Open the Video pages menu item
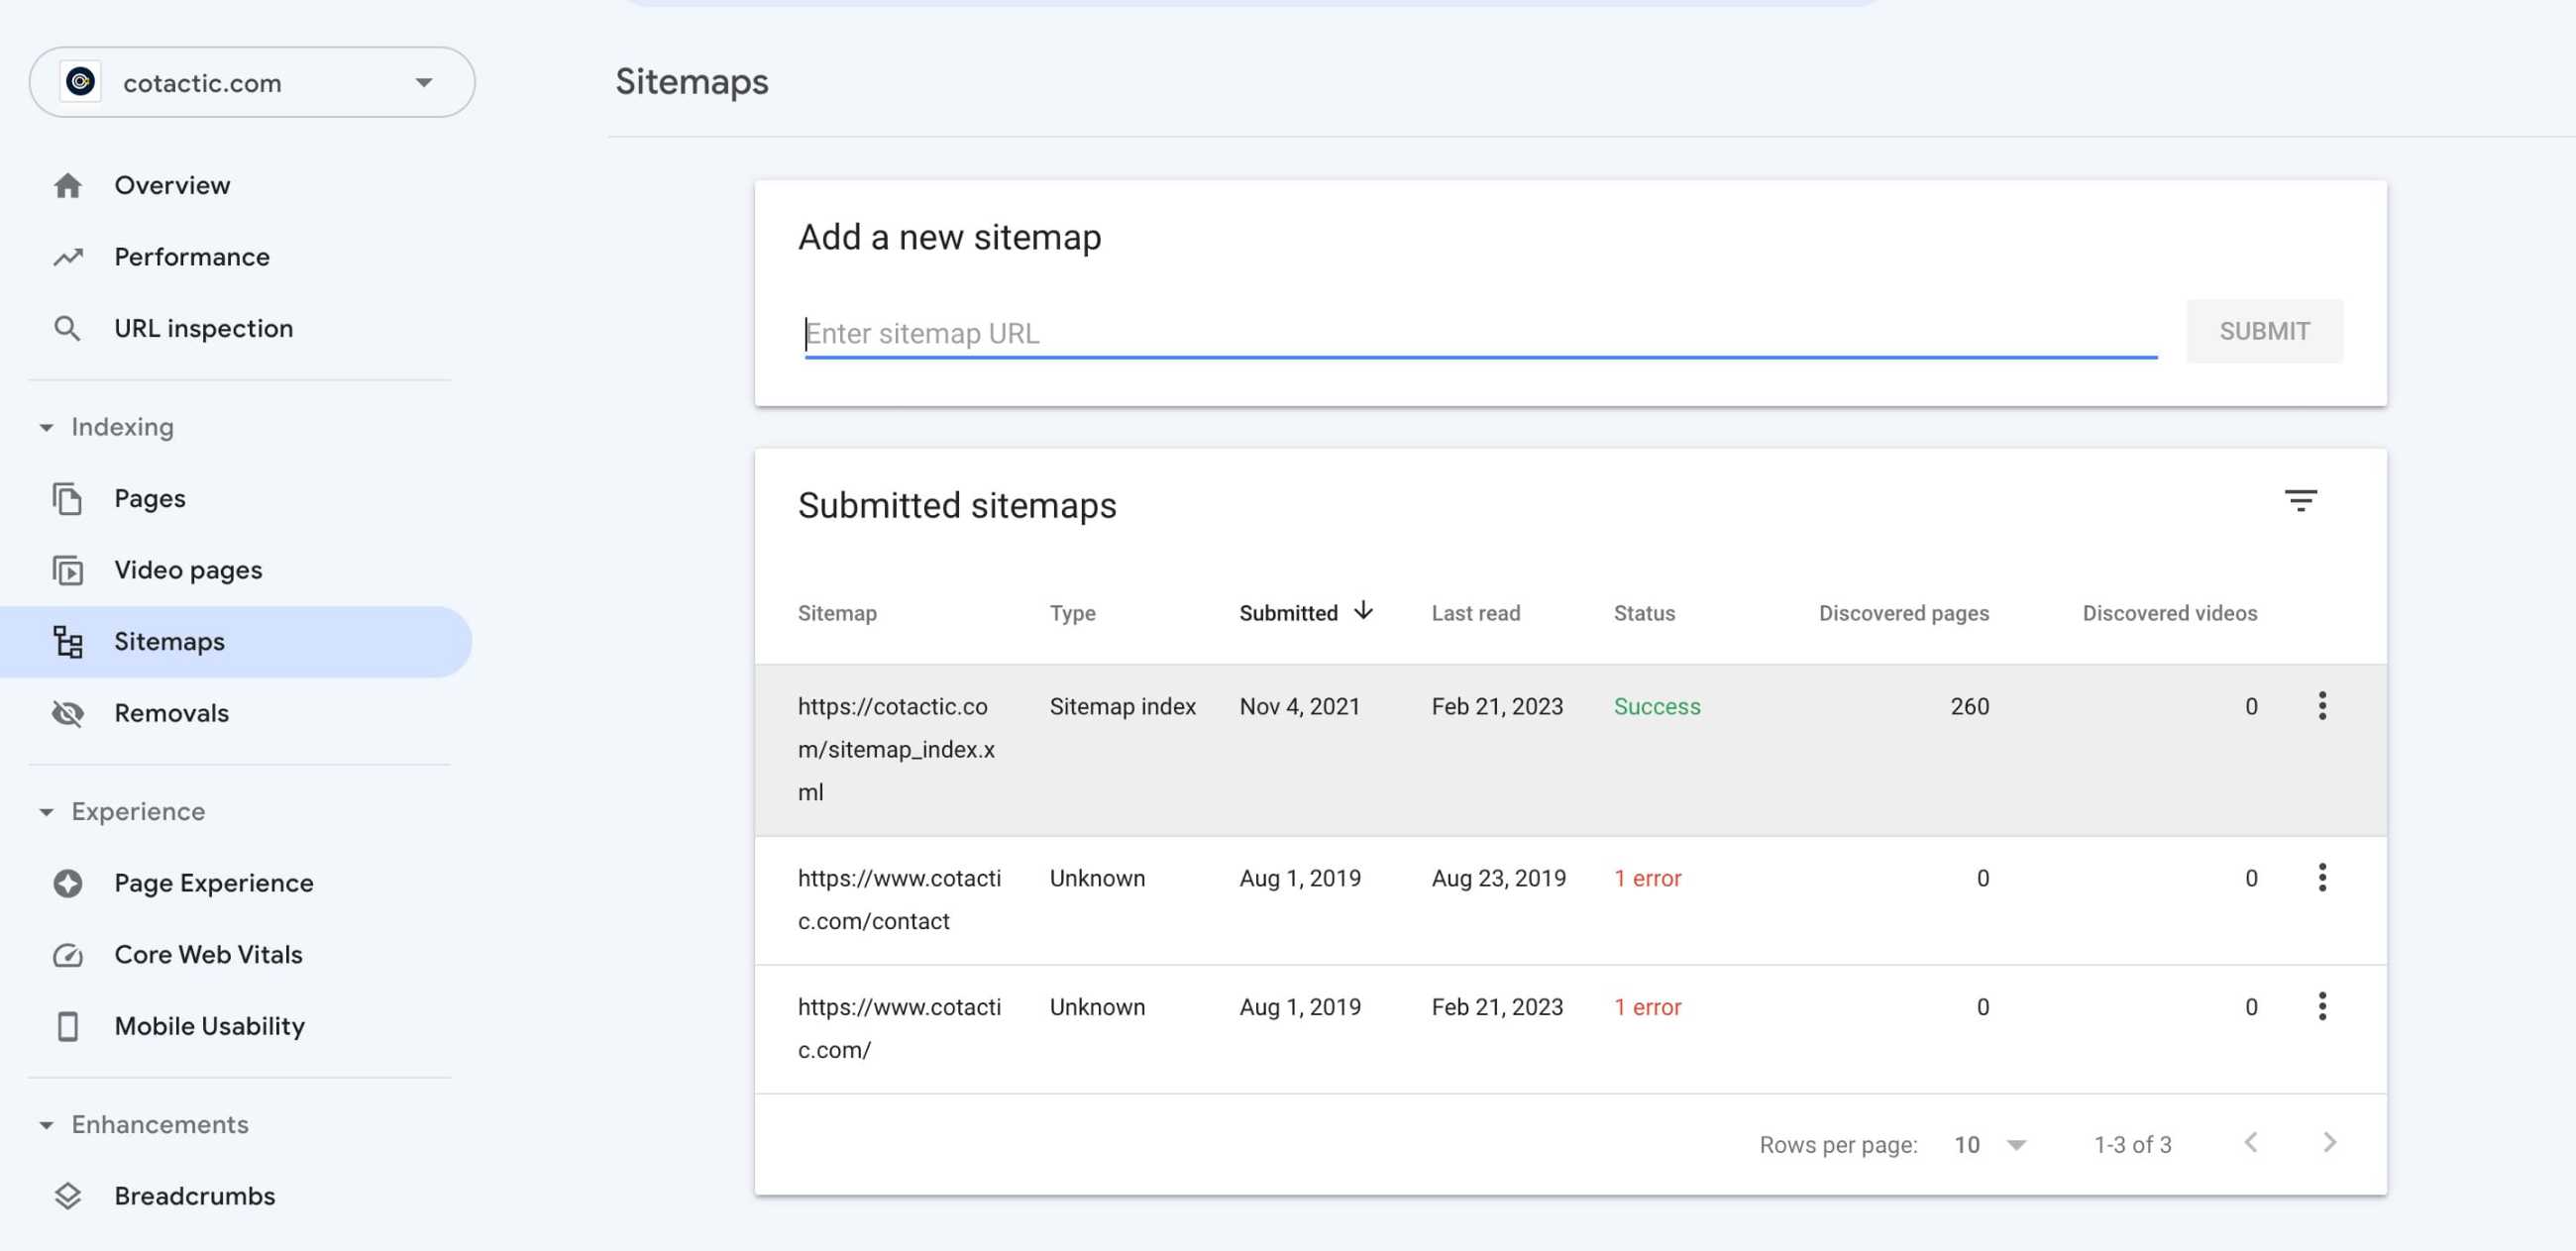 pyautogui.click(x=236, y=570)
